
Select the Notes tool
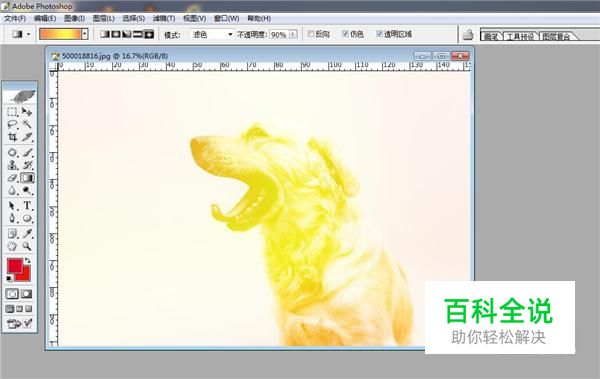pyautogui.click(x=12, y=234)
